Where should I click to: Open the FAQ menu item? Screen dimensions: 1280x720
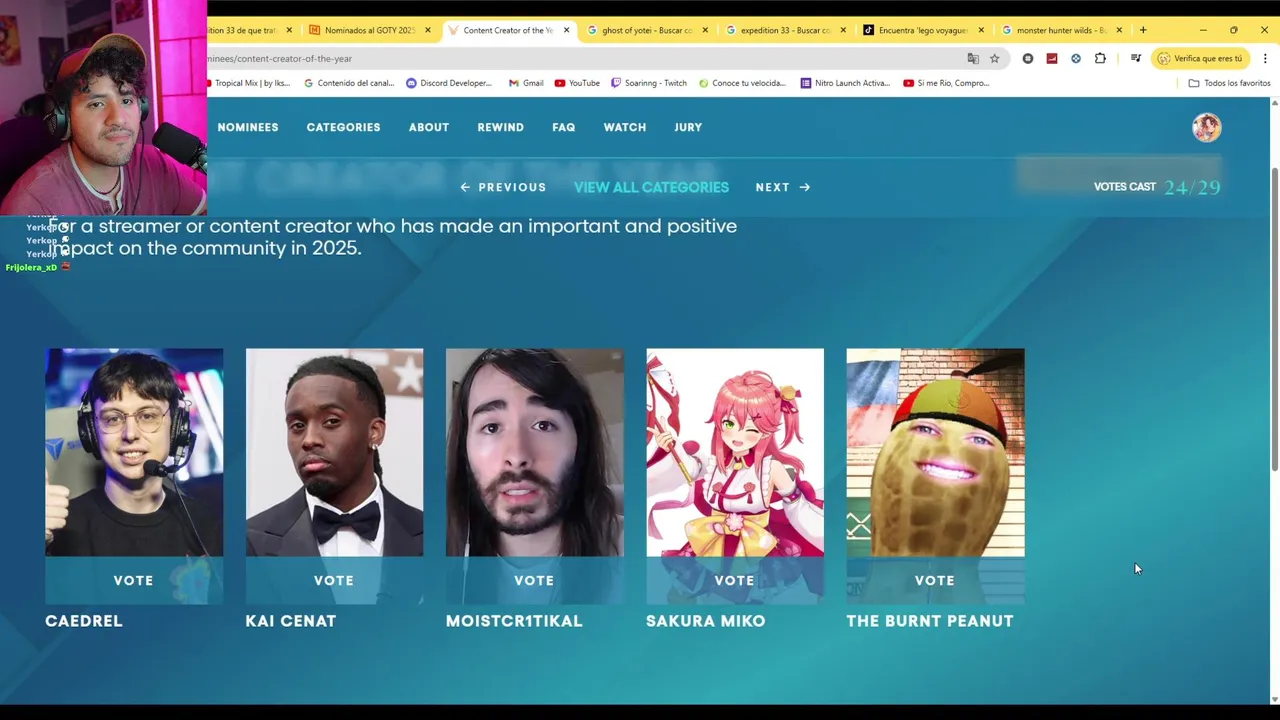(564, 127)
